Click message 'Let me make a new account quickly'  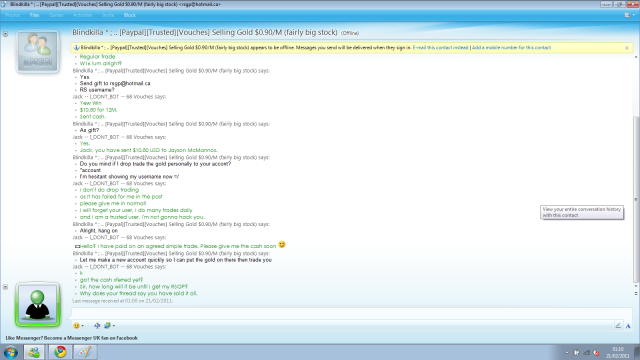(176, 260)
